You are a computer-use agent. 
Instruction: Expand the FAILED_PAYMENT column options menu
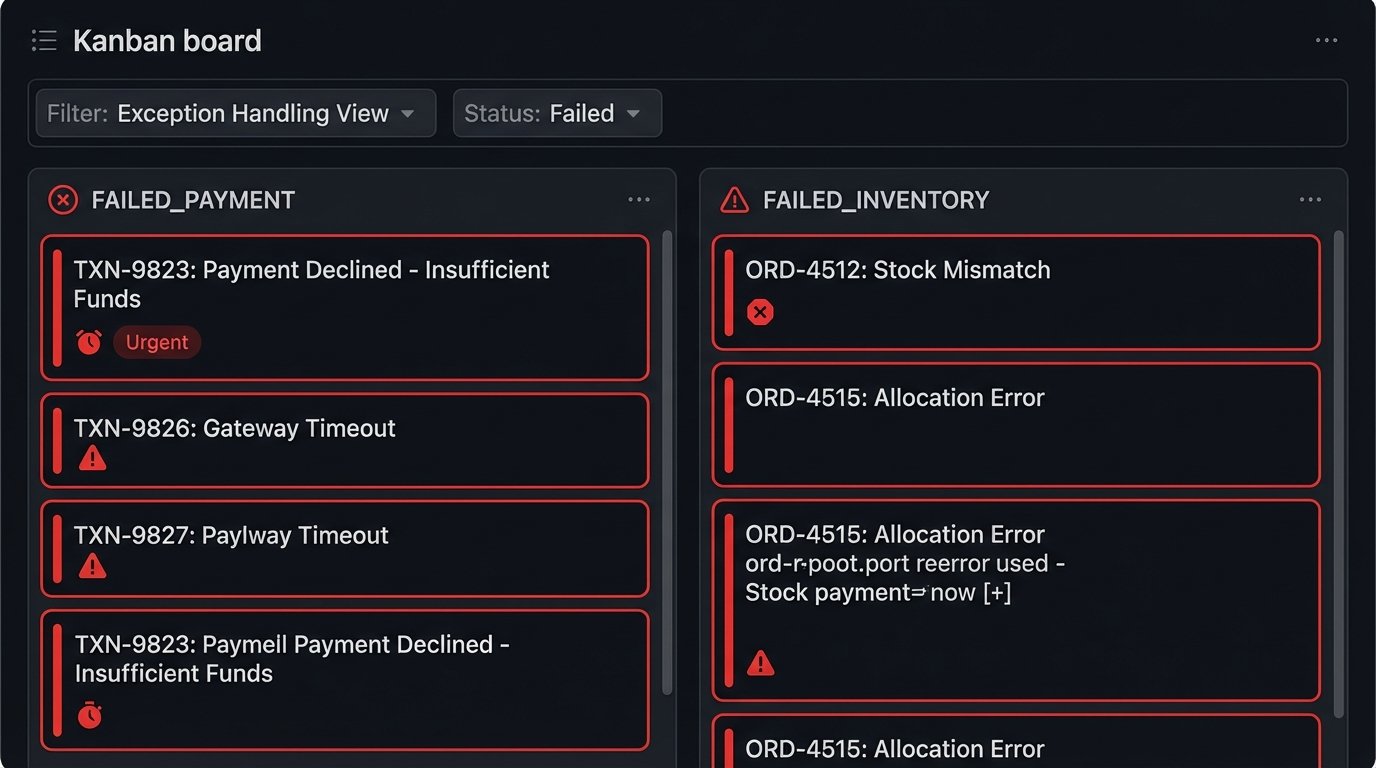(639, 199)
